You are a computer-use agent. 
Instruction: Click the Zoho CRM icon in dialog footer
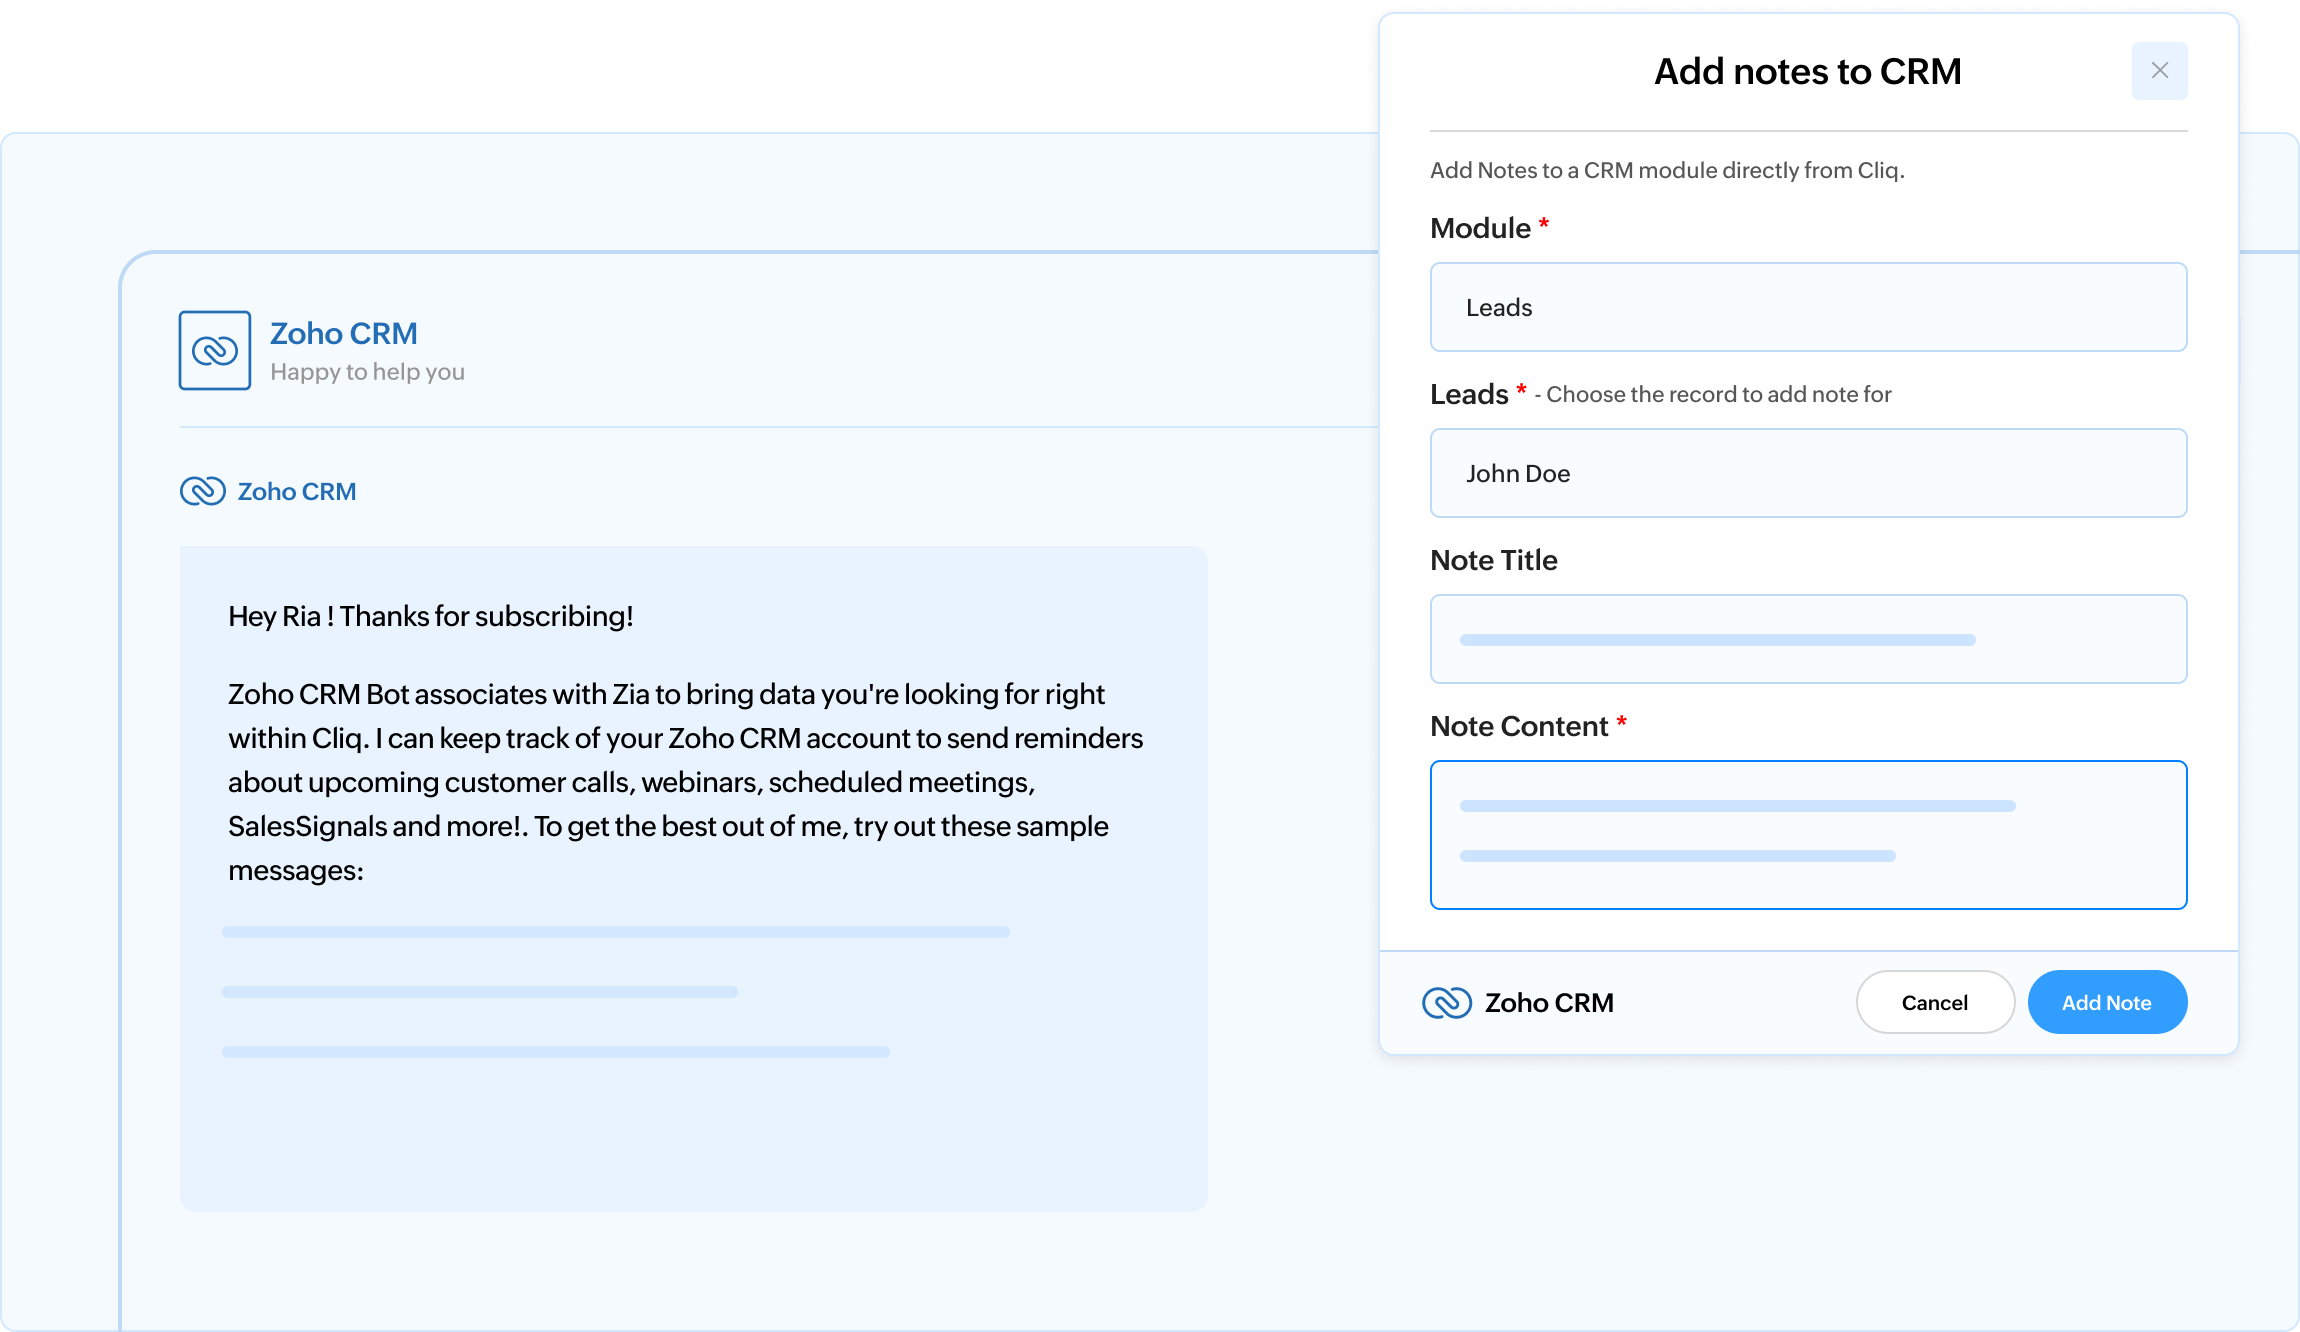[x=1446, y=1002]
